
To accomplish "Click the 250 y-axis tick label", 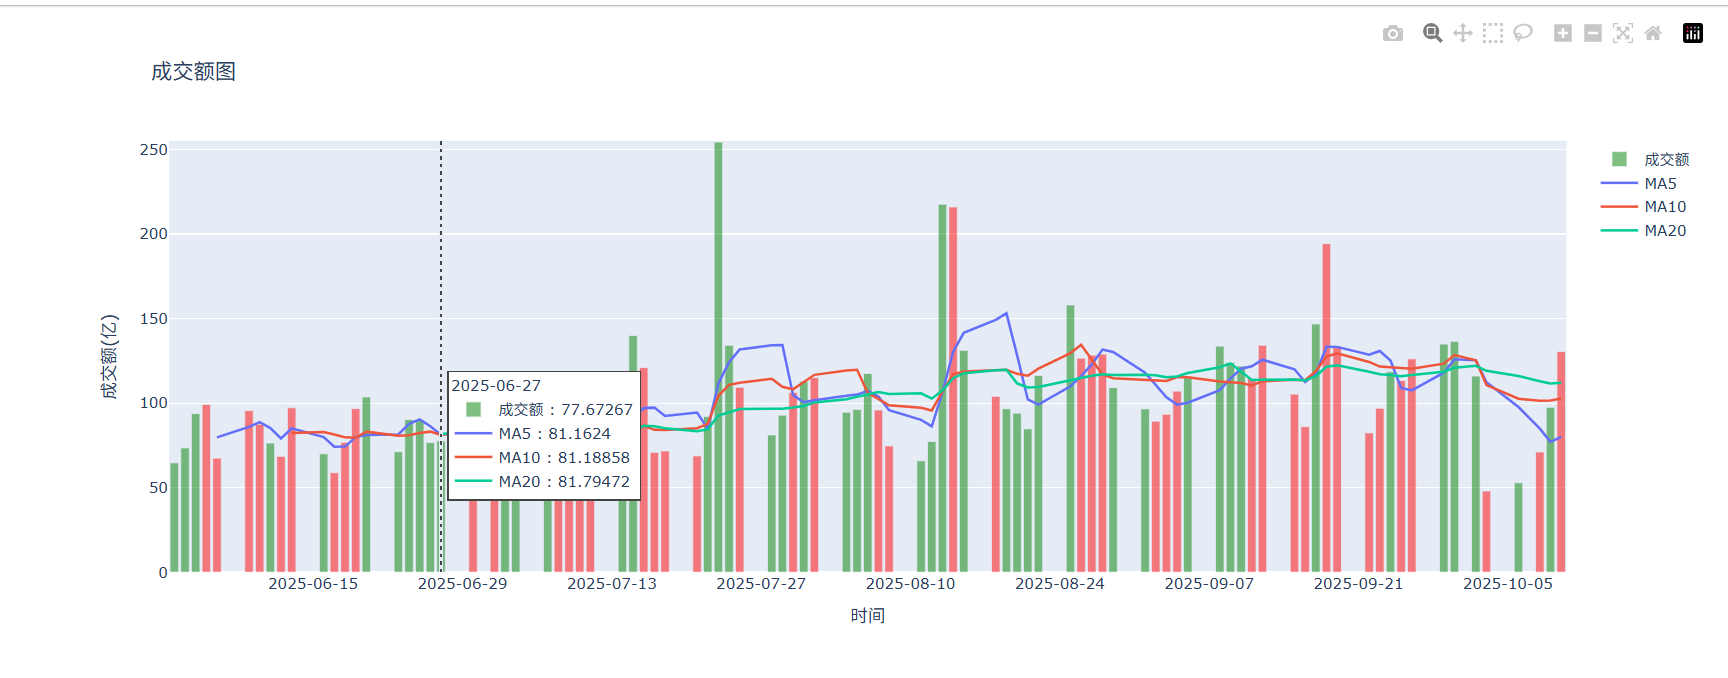I will 154,150.
